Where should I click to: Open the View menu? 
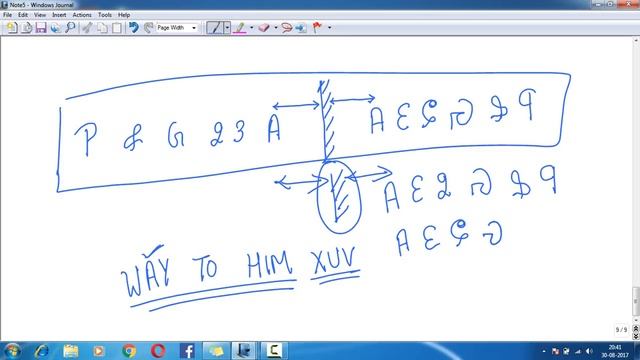[40, 15]
